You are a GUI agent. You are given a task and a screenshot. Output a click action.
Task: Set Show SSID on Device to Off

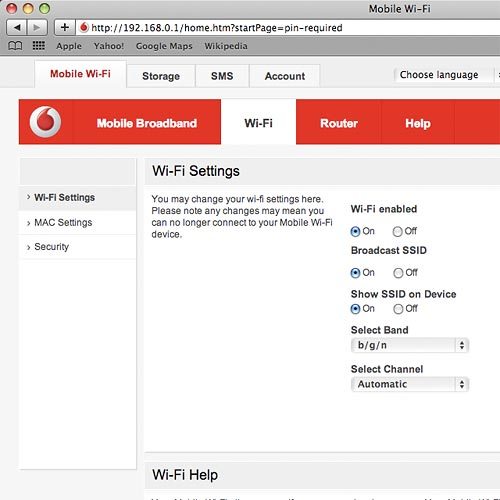point(398,309)
